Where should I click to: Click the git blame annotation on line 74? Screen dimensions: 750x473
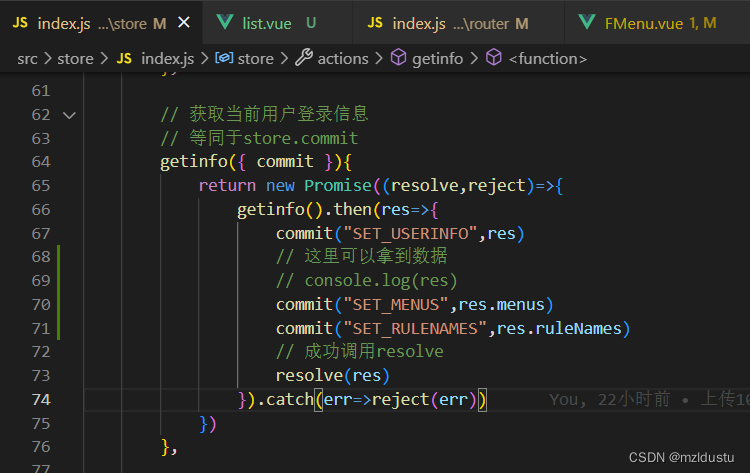[649, 399]
